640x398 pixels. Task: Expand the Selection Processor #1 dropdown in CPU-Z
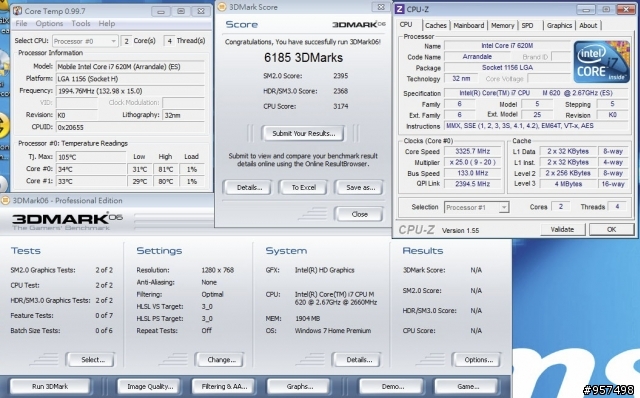504,207
